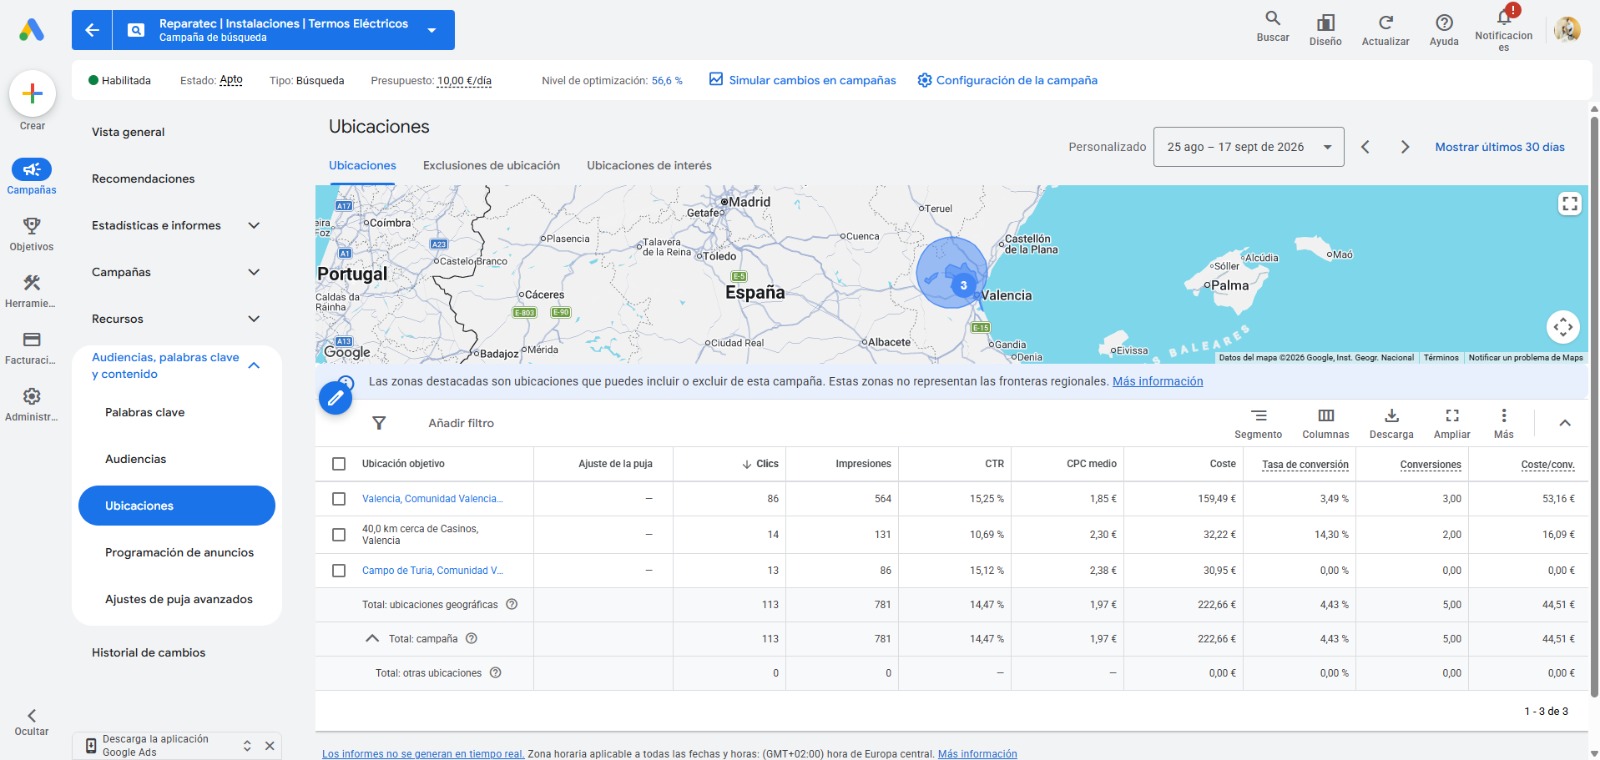Click the Descarga download icon
Screen dimensions: 1600x760
coord(1391,416)
